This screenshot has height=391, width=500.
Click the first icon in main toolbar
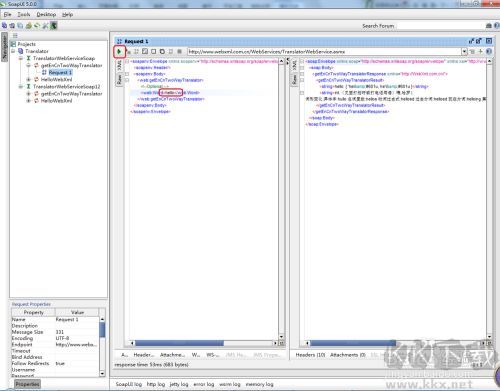coord(4,26)
